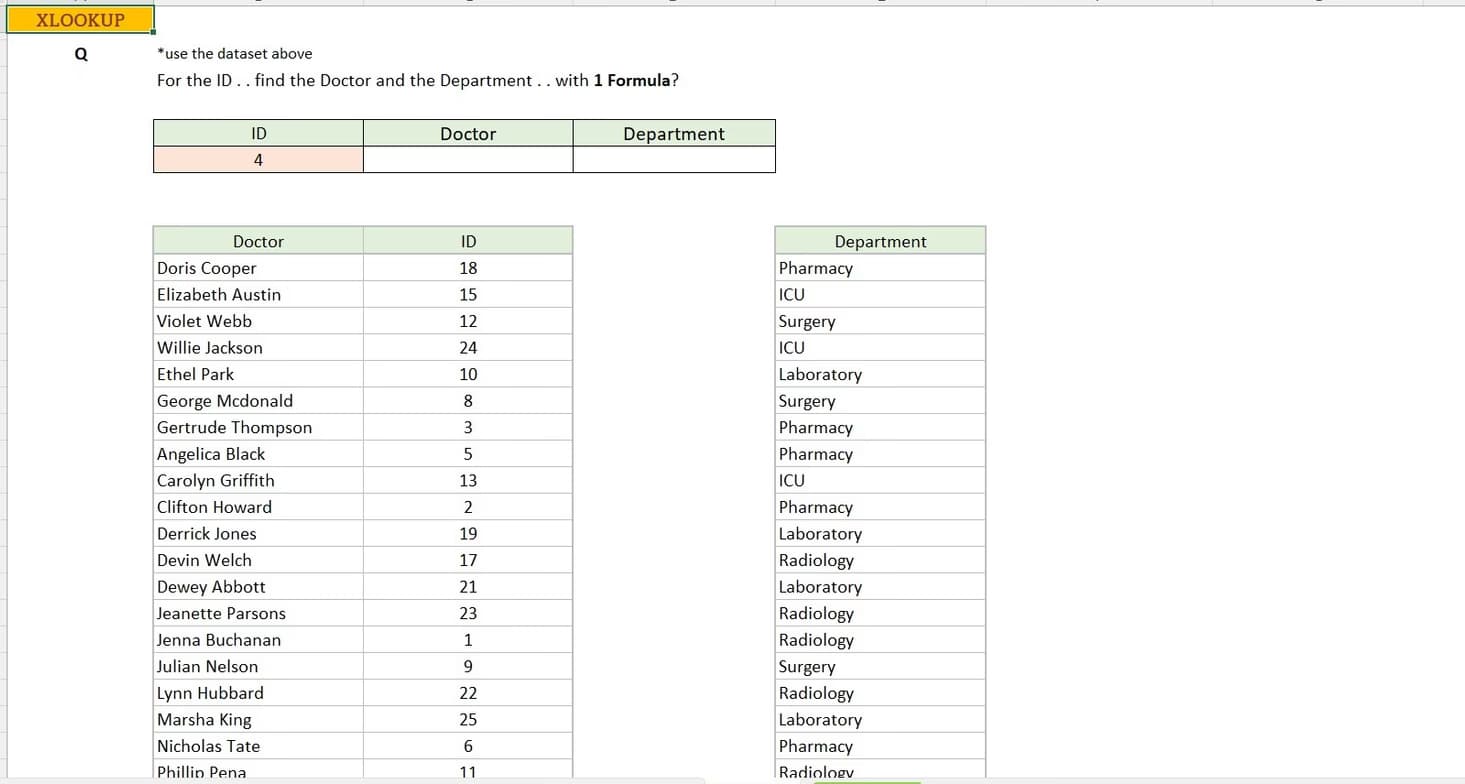Select the empty Doctor result cell

[x=468, y=160]
